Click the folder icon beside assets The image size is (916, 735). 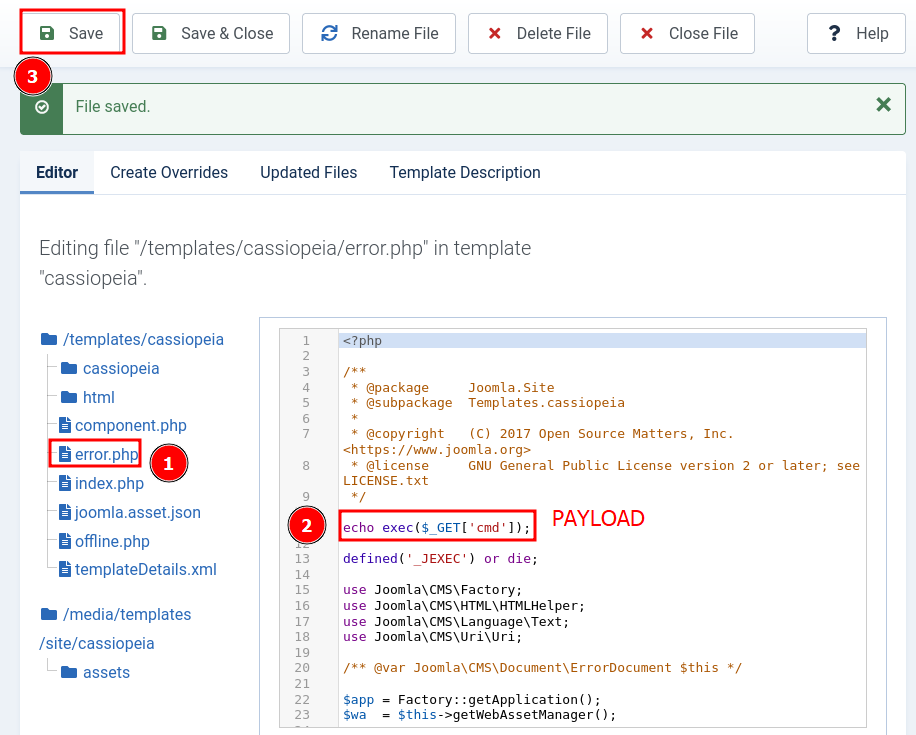[69, 672]
